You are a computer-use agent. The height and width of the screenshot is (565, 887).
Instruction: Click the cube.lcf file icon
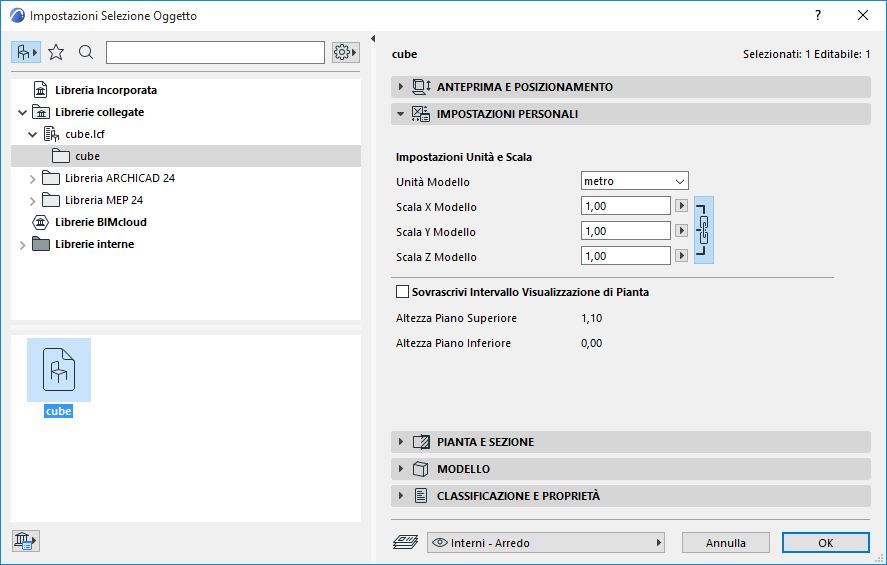pos(51,134)
